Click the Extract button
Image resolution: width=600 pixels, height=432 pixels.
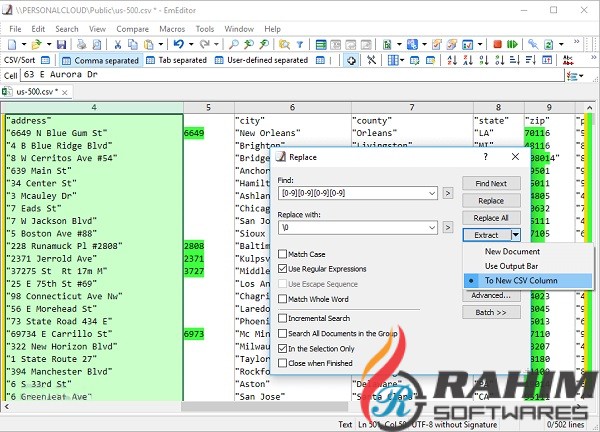click(x=487, y=235)
